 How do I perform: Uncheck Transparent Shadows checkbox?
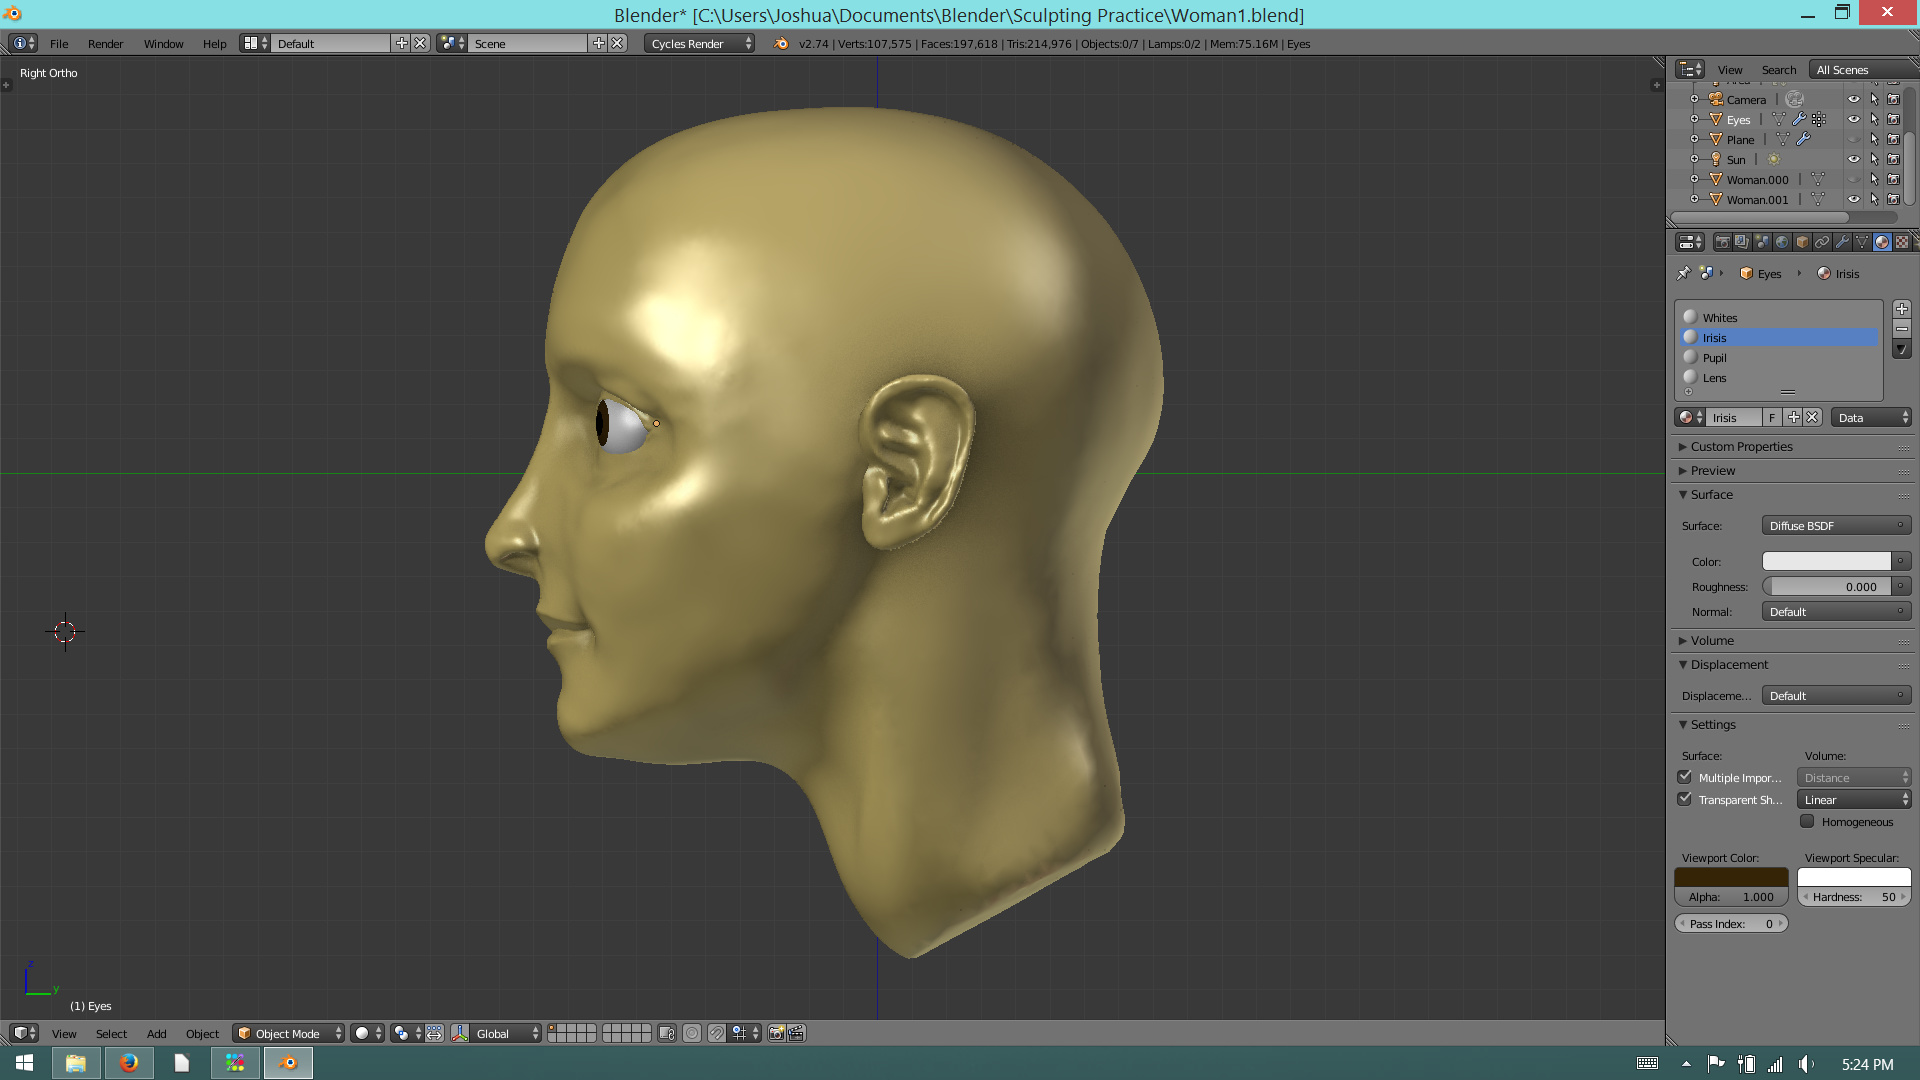(x=1685, y=799)
